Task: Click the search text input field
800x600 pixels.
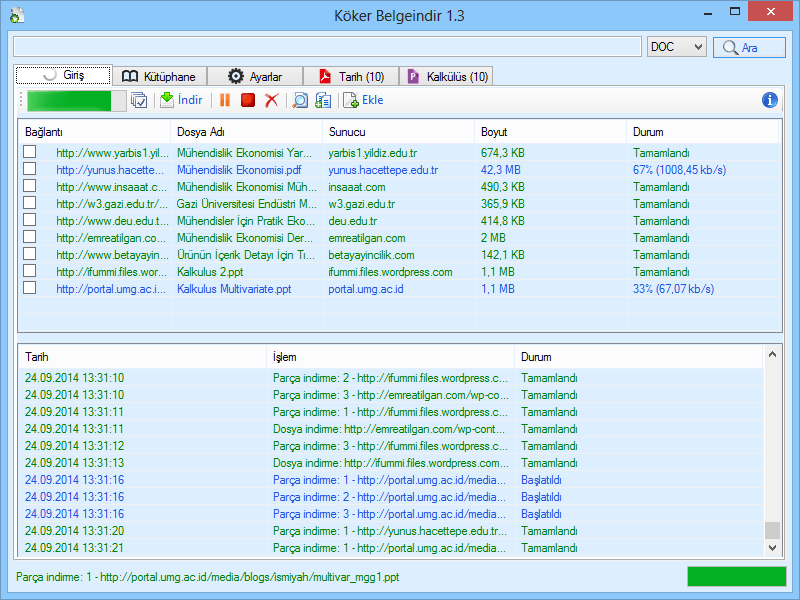Action: [x=327, y=47]
